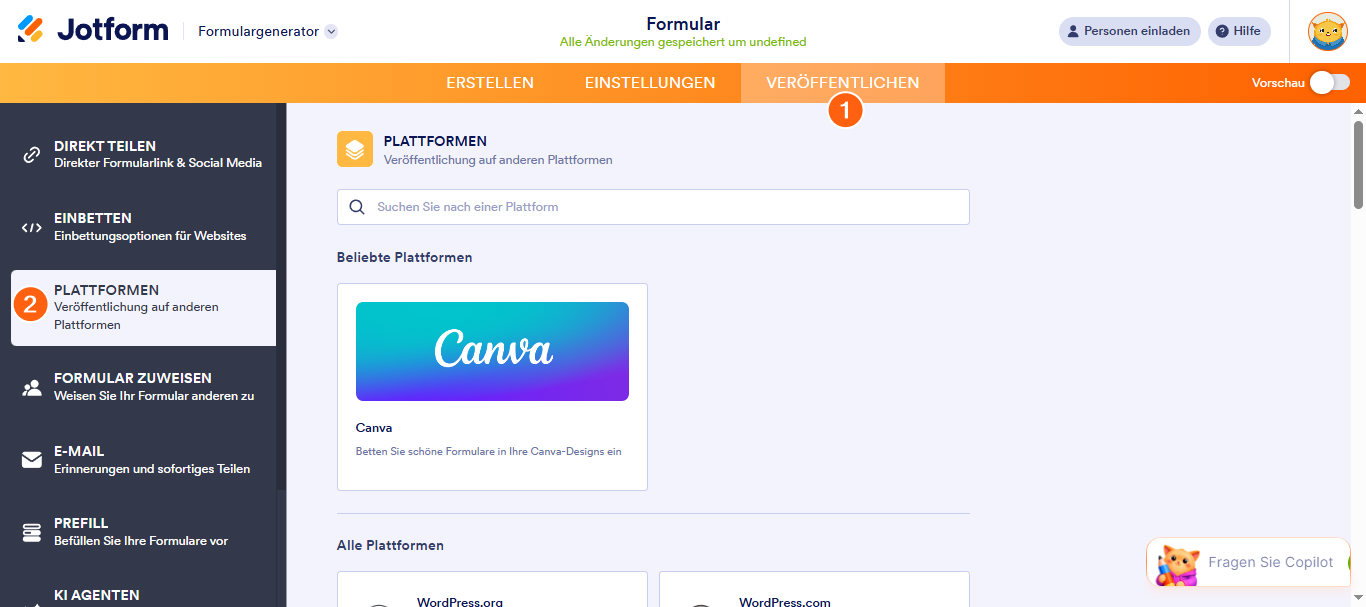The image size is (1366, 607).
Task: Click the Jotform logo
Action: [93, 30]
